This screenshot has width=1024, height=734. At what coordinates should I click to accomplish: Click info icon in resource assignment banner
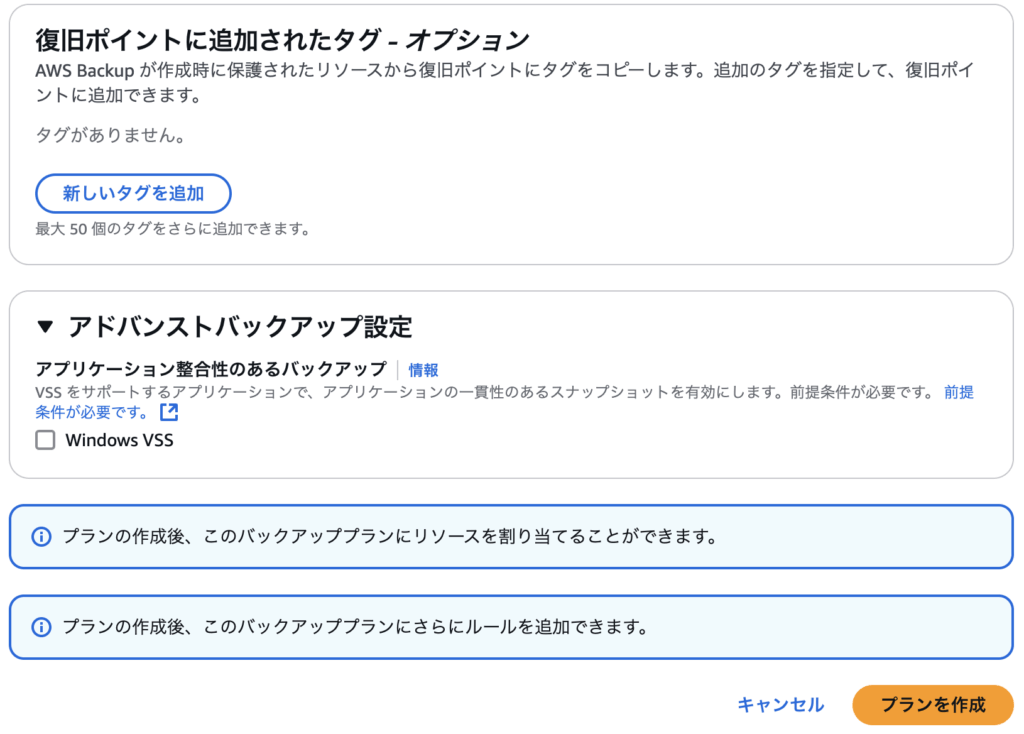pos(42,537)
